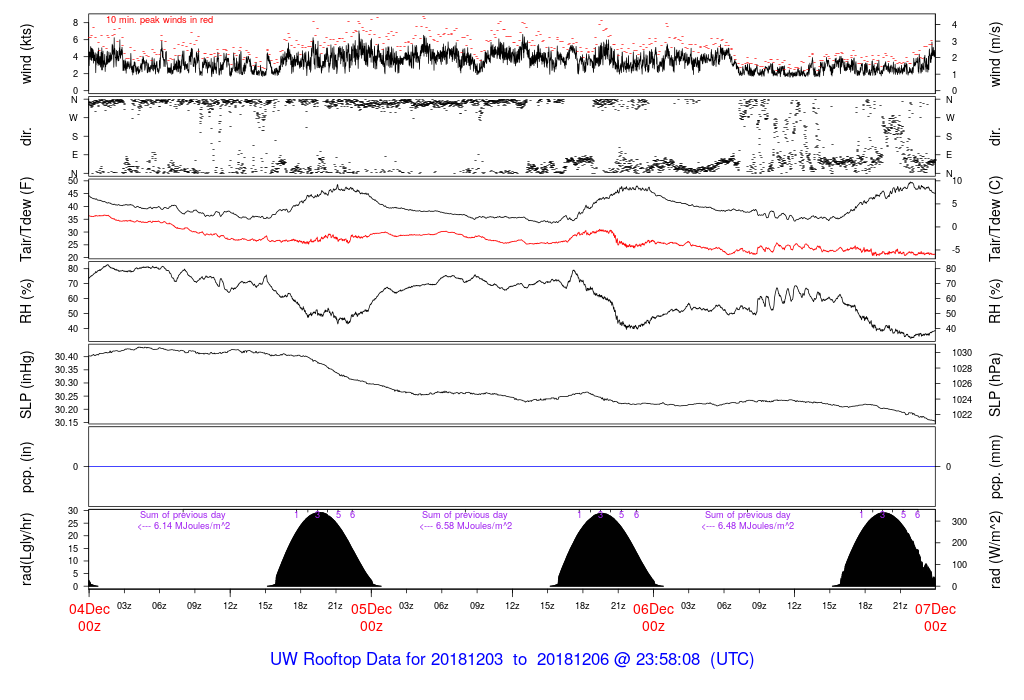Select the 'wind (kts)' axis label
1024x700 pixels.
(x=26, y=54)
